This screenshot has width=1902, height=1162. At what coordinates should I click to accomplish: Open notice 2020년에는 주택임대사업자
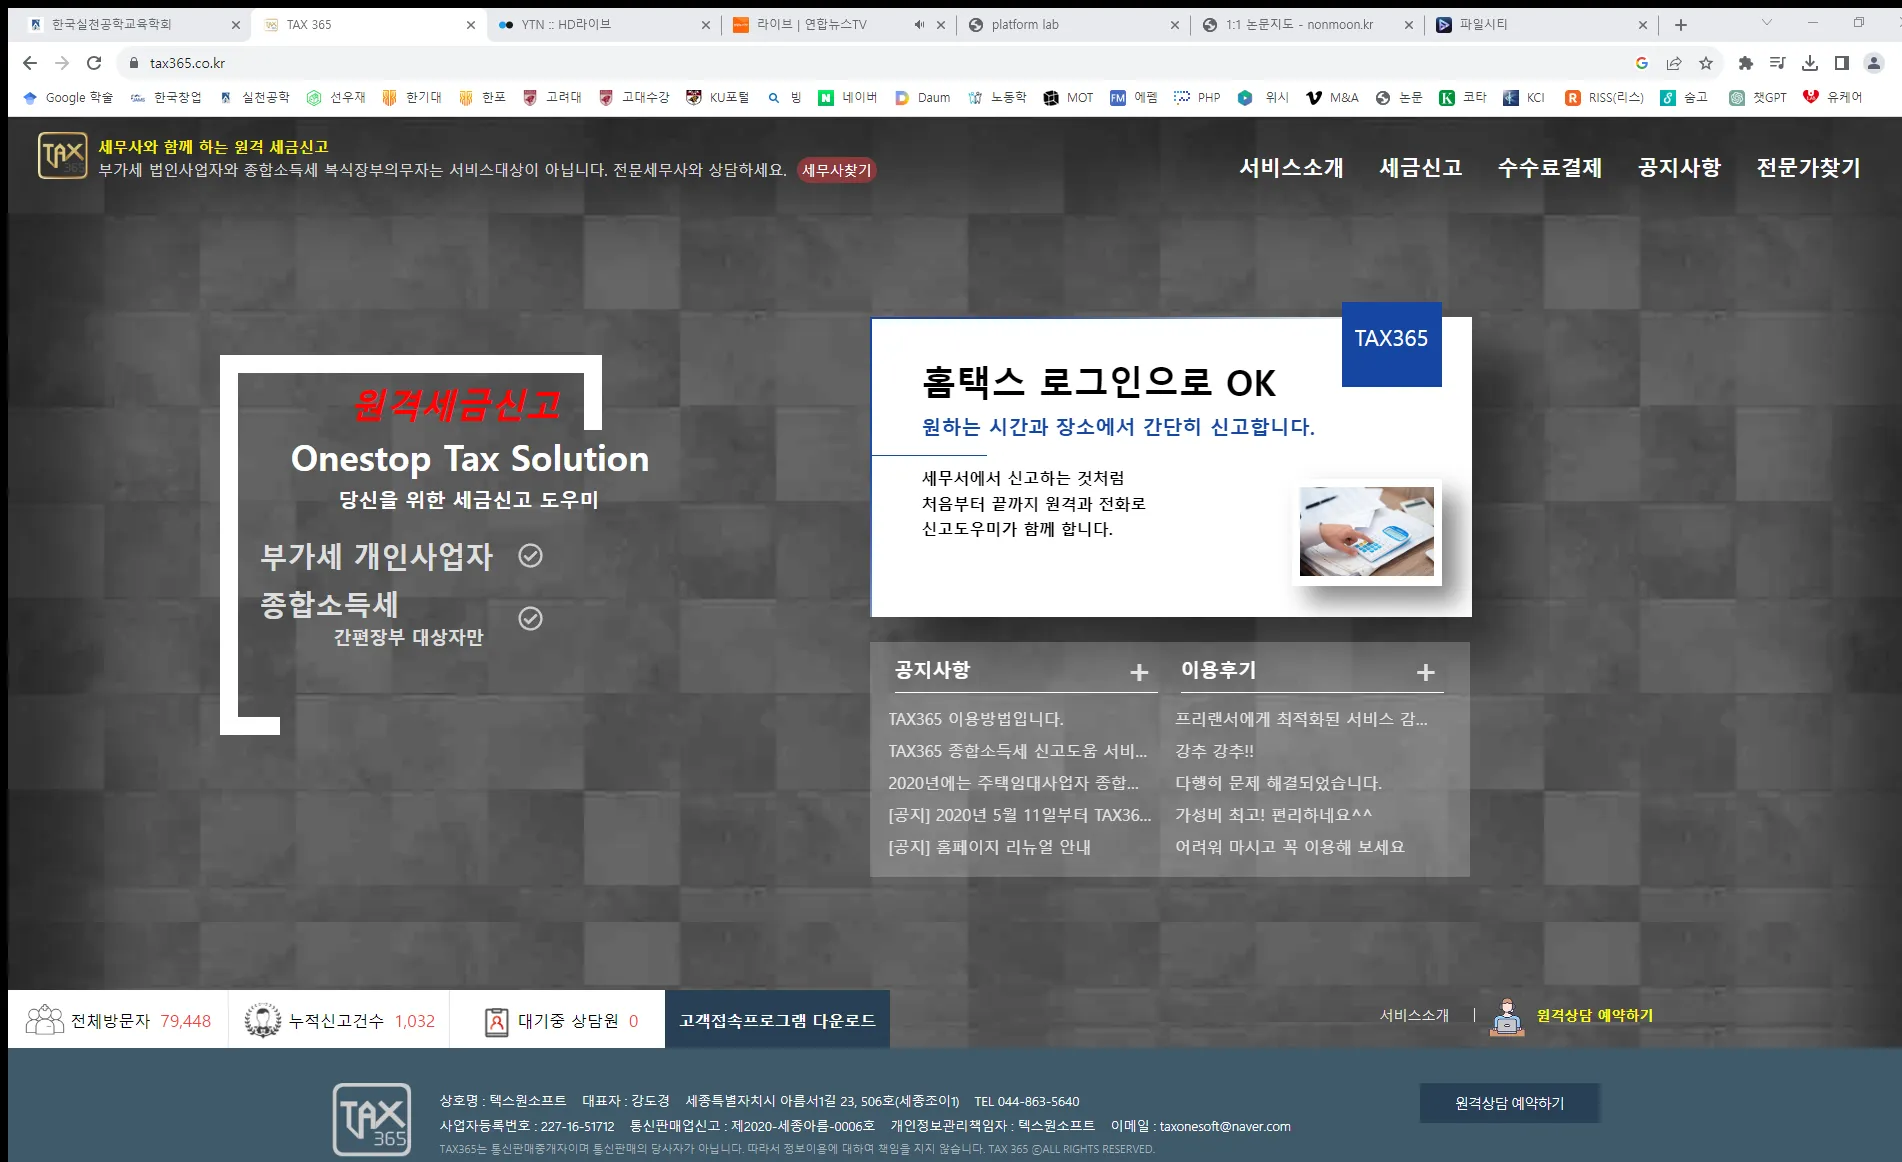point(1013,783)
